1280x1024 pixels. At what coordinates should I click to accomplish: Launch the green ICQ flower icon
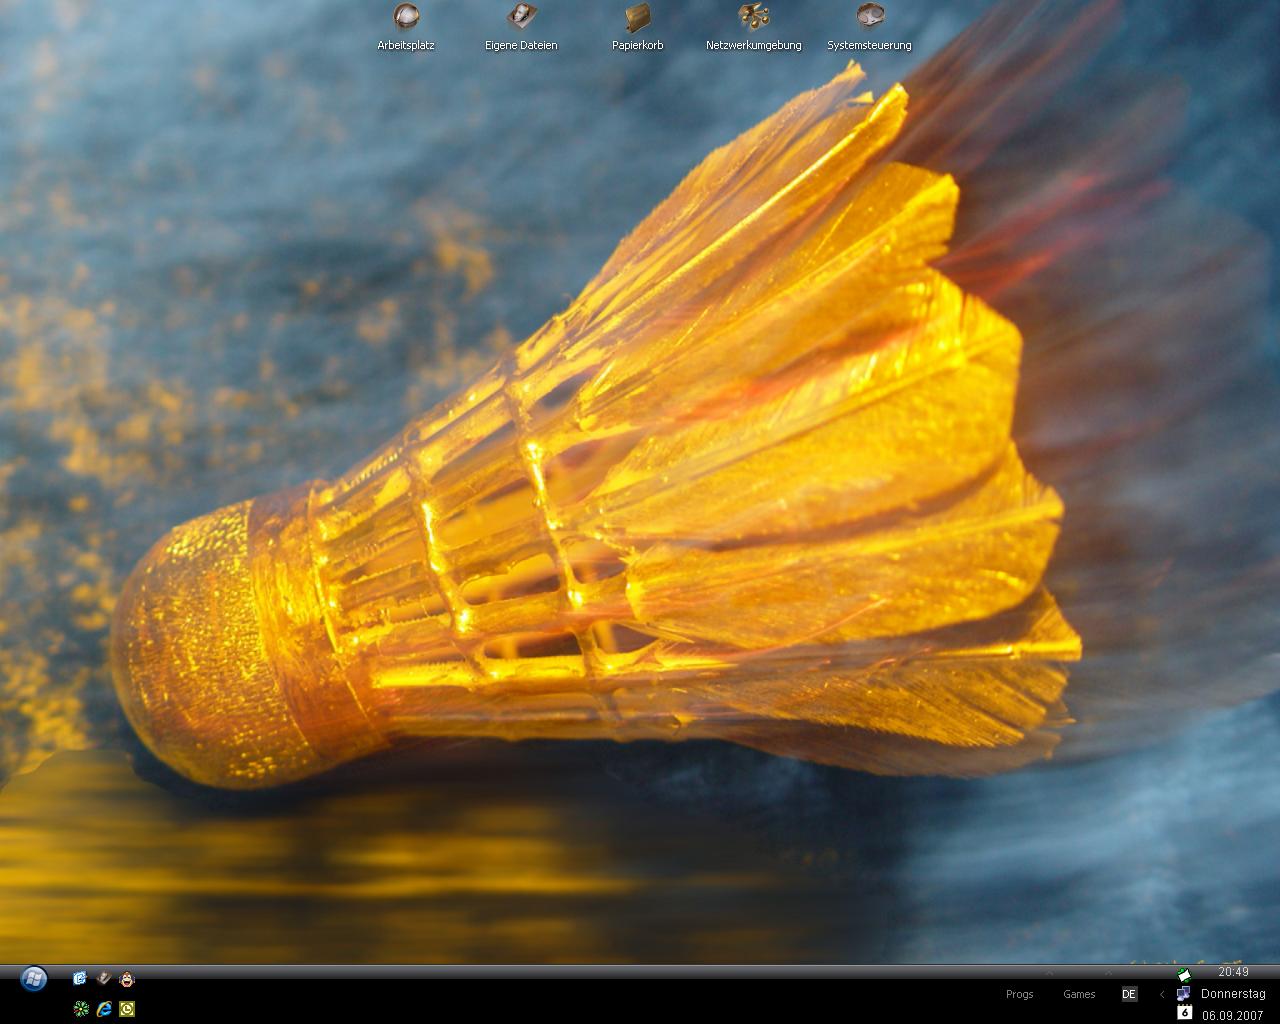pos(81,1009)
